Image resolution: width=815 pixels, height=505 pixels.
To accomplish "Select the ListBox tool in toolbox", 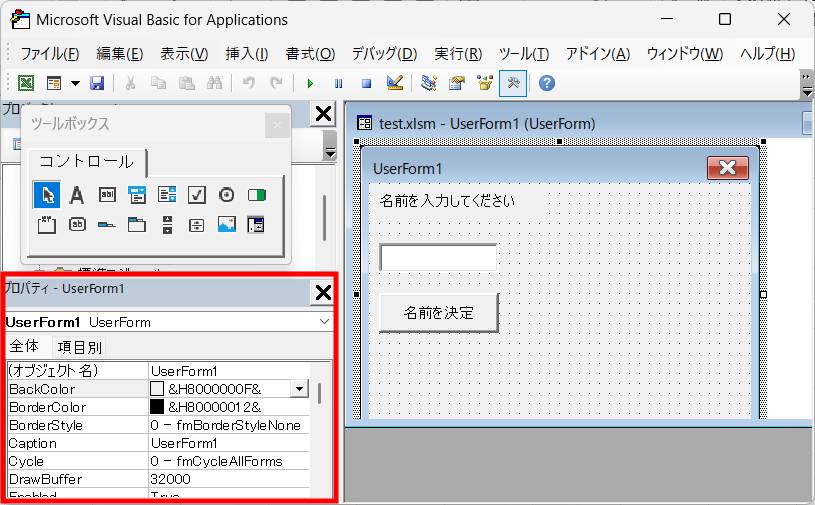I will pyautogui.click(x=167, y=195).
